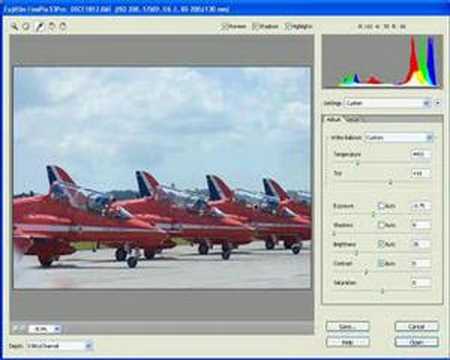This screenshot has width=450, height=360.
Task: Toggle Auto for Contrast
Action: (x=381, y=263)
